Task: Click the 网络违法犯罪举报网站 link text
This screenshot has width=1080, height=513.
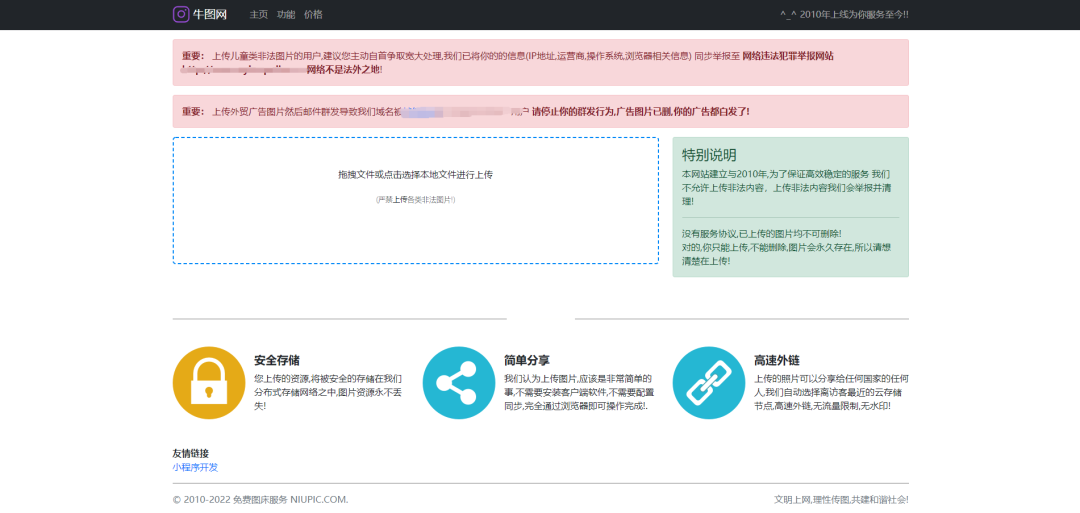Action: tap(788, 56)
